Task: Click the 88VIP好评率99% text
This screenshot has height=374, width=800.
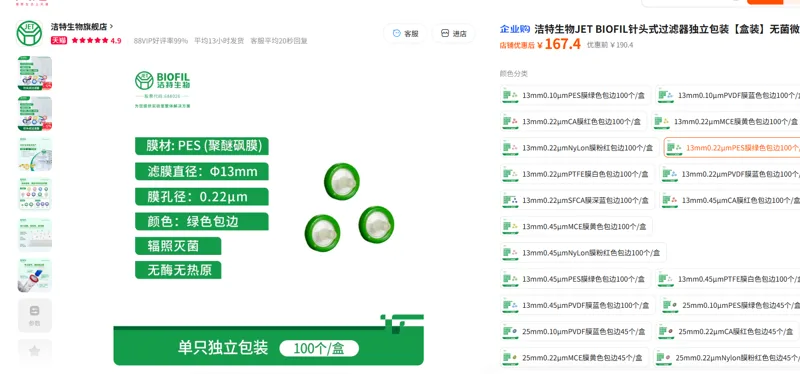Action: 161,41
